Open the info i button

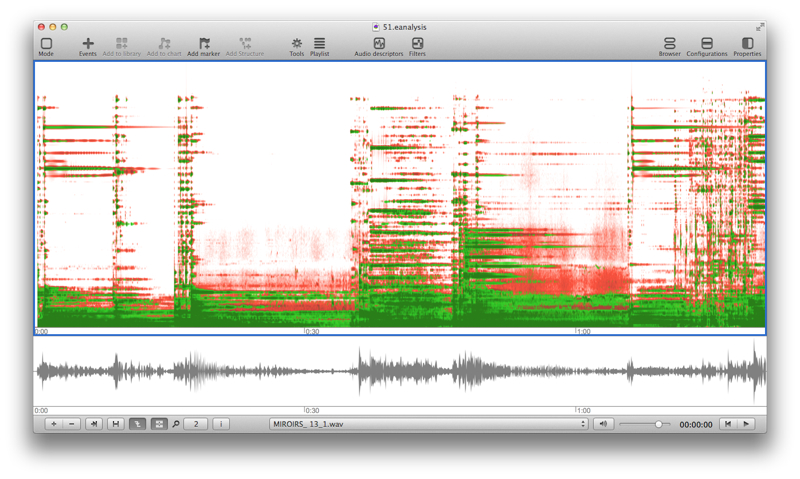(x=221, y=424)
